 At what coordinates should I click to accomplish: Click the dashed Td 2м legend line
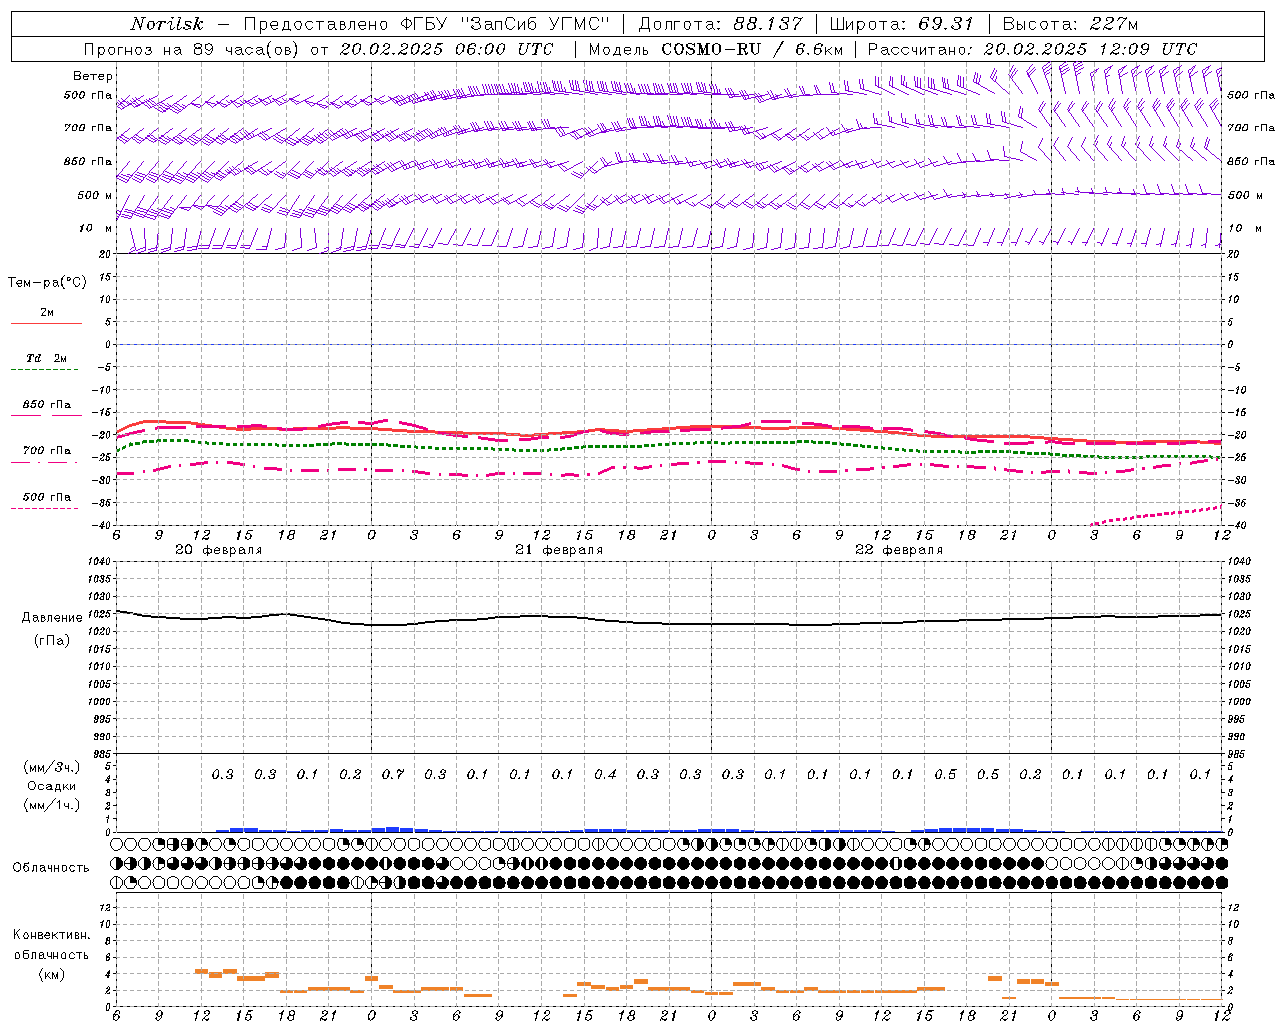[45, 370]
